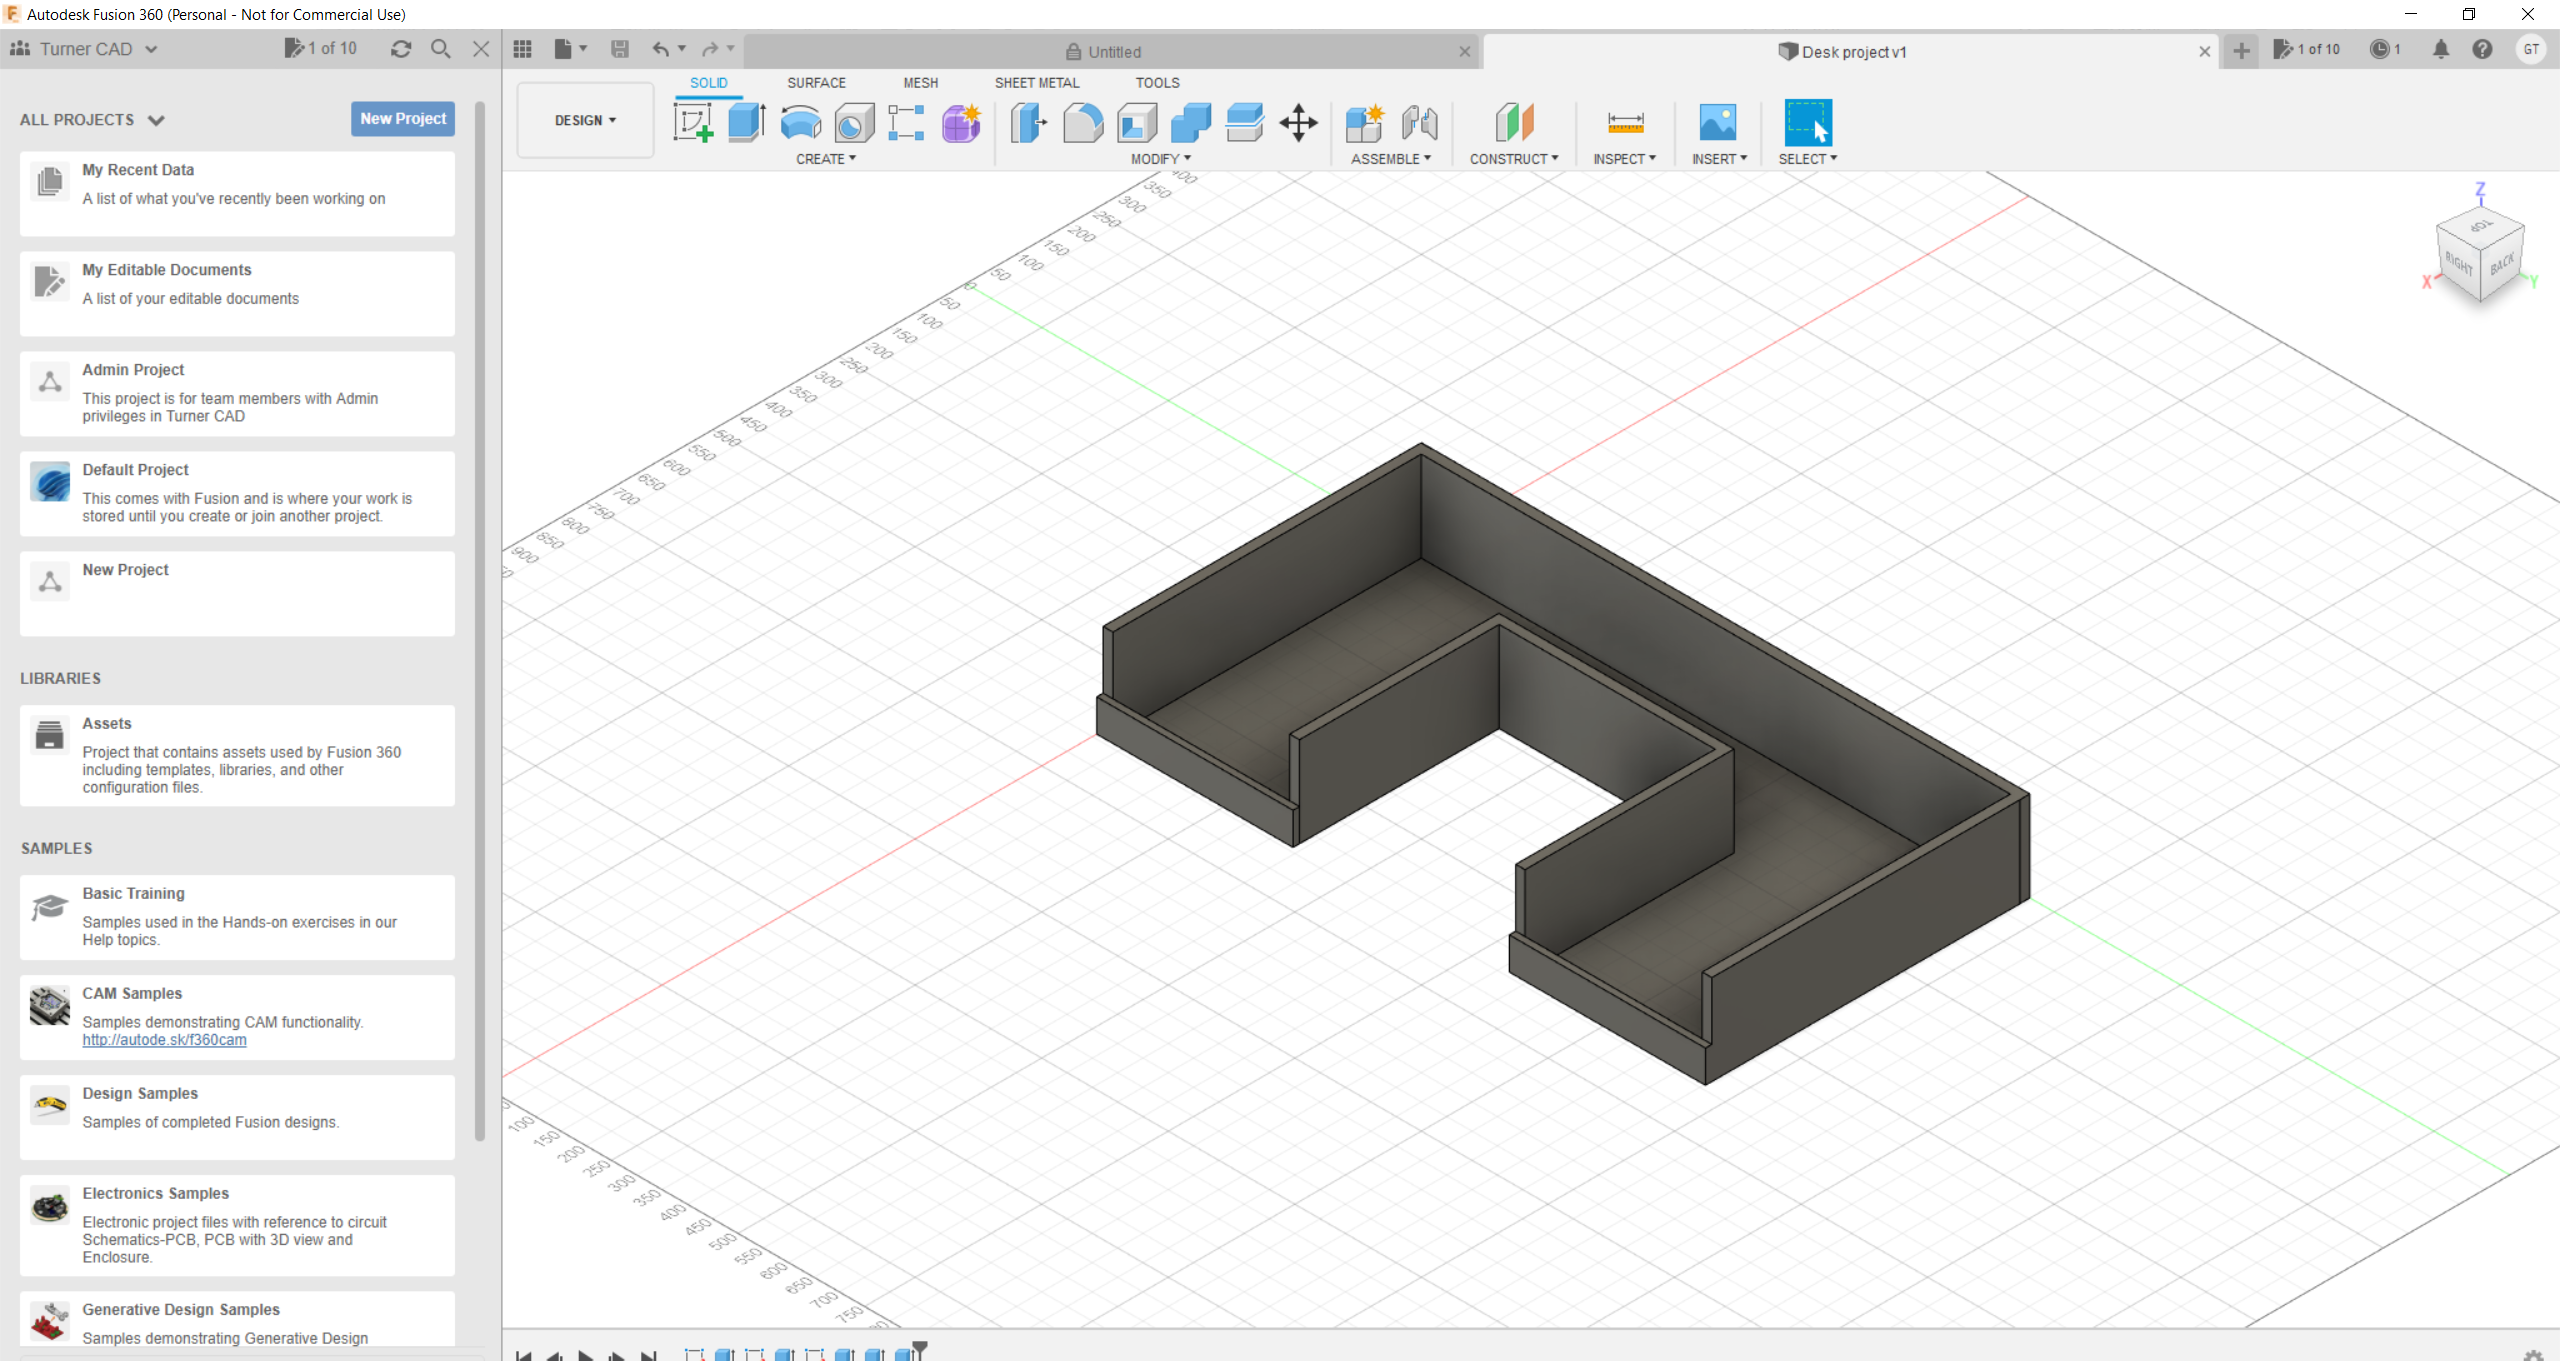Click the GT user profile avatar
Screen dimensions: 2560x1361
tap(2531, 49)
